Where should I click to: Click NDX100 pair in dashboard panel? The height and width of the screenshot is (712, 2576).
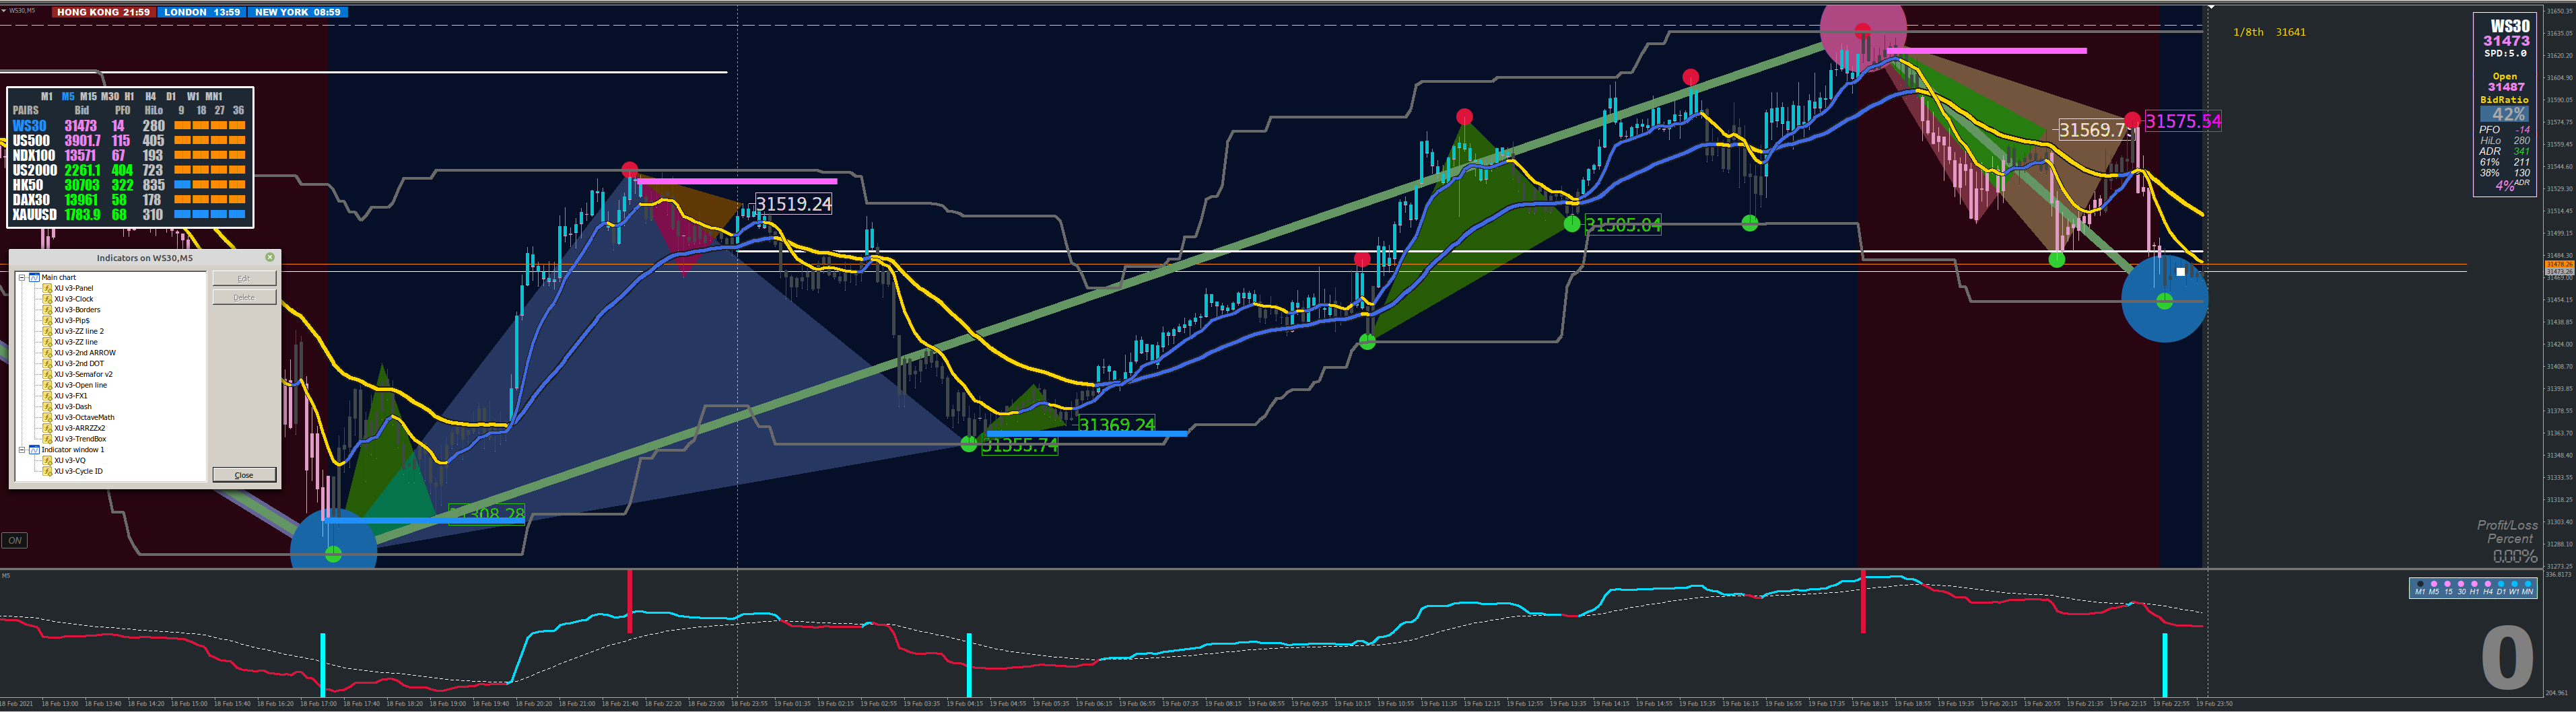pyautogui.click(x=34, y=155)
